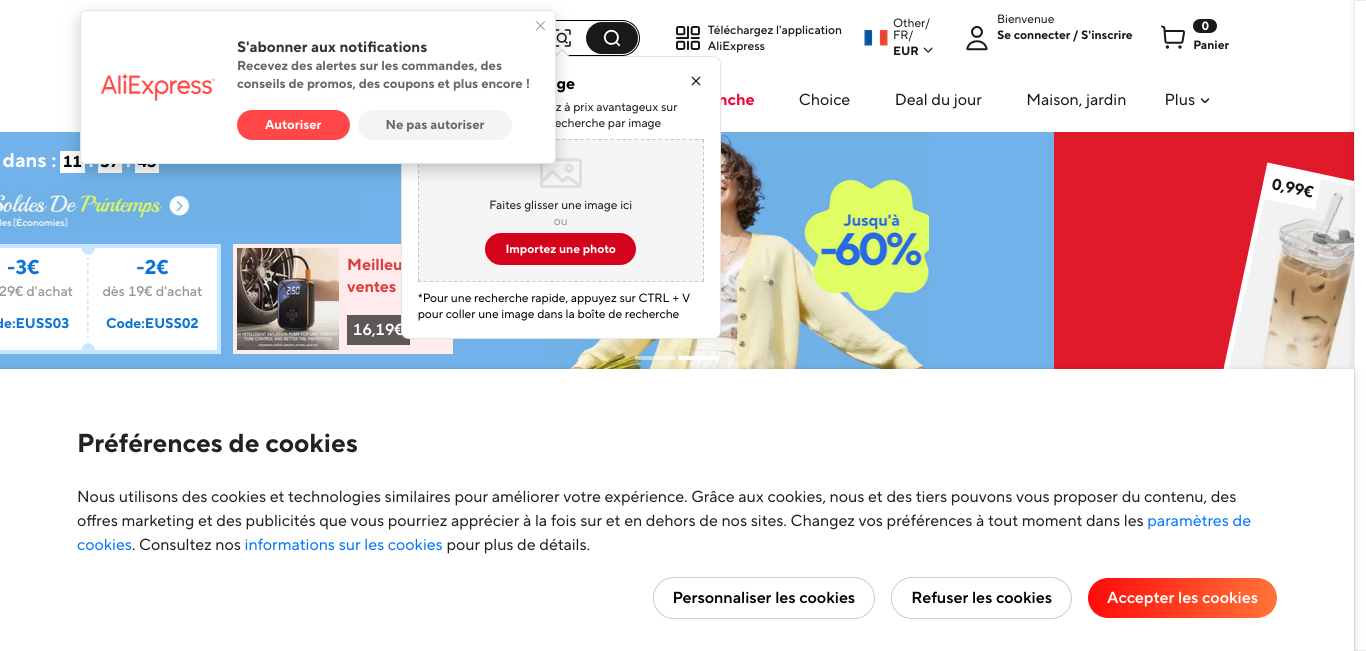1366x651 pixels.
Task: Go to Maison, jardin category
Action: [1076, 100]
